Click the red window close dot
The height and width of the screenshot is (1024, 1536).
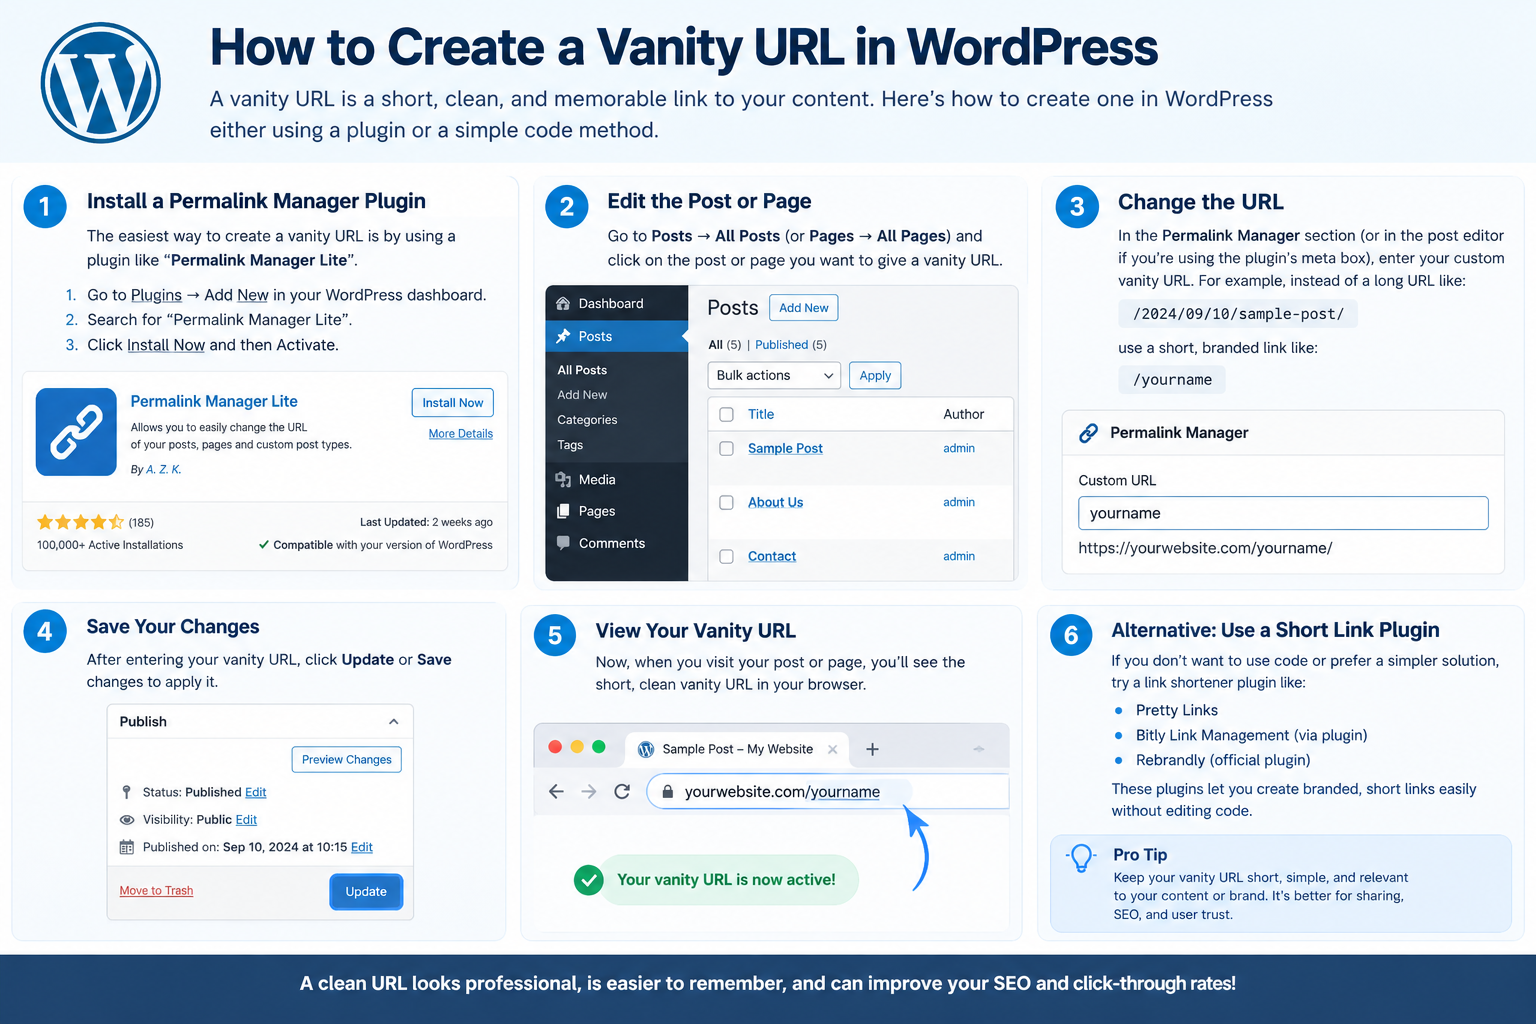[555, 746]
